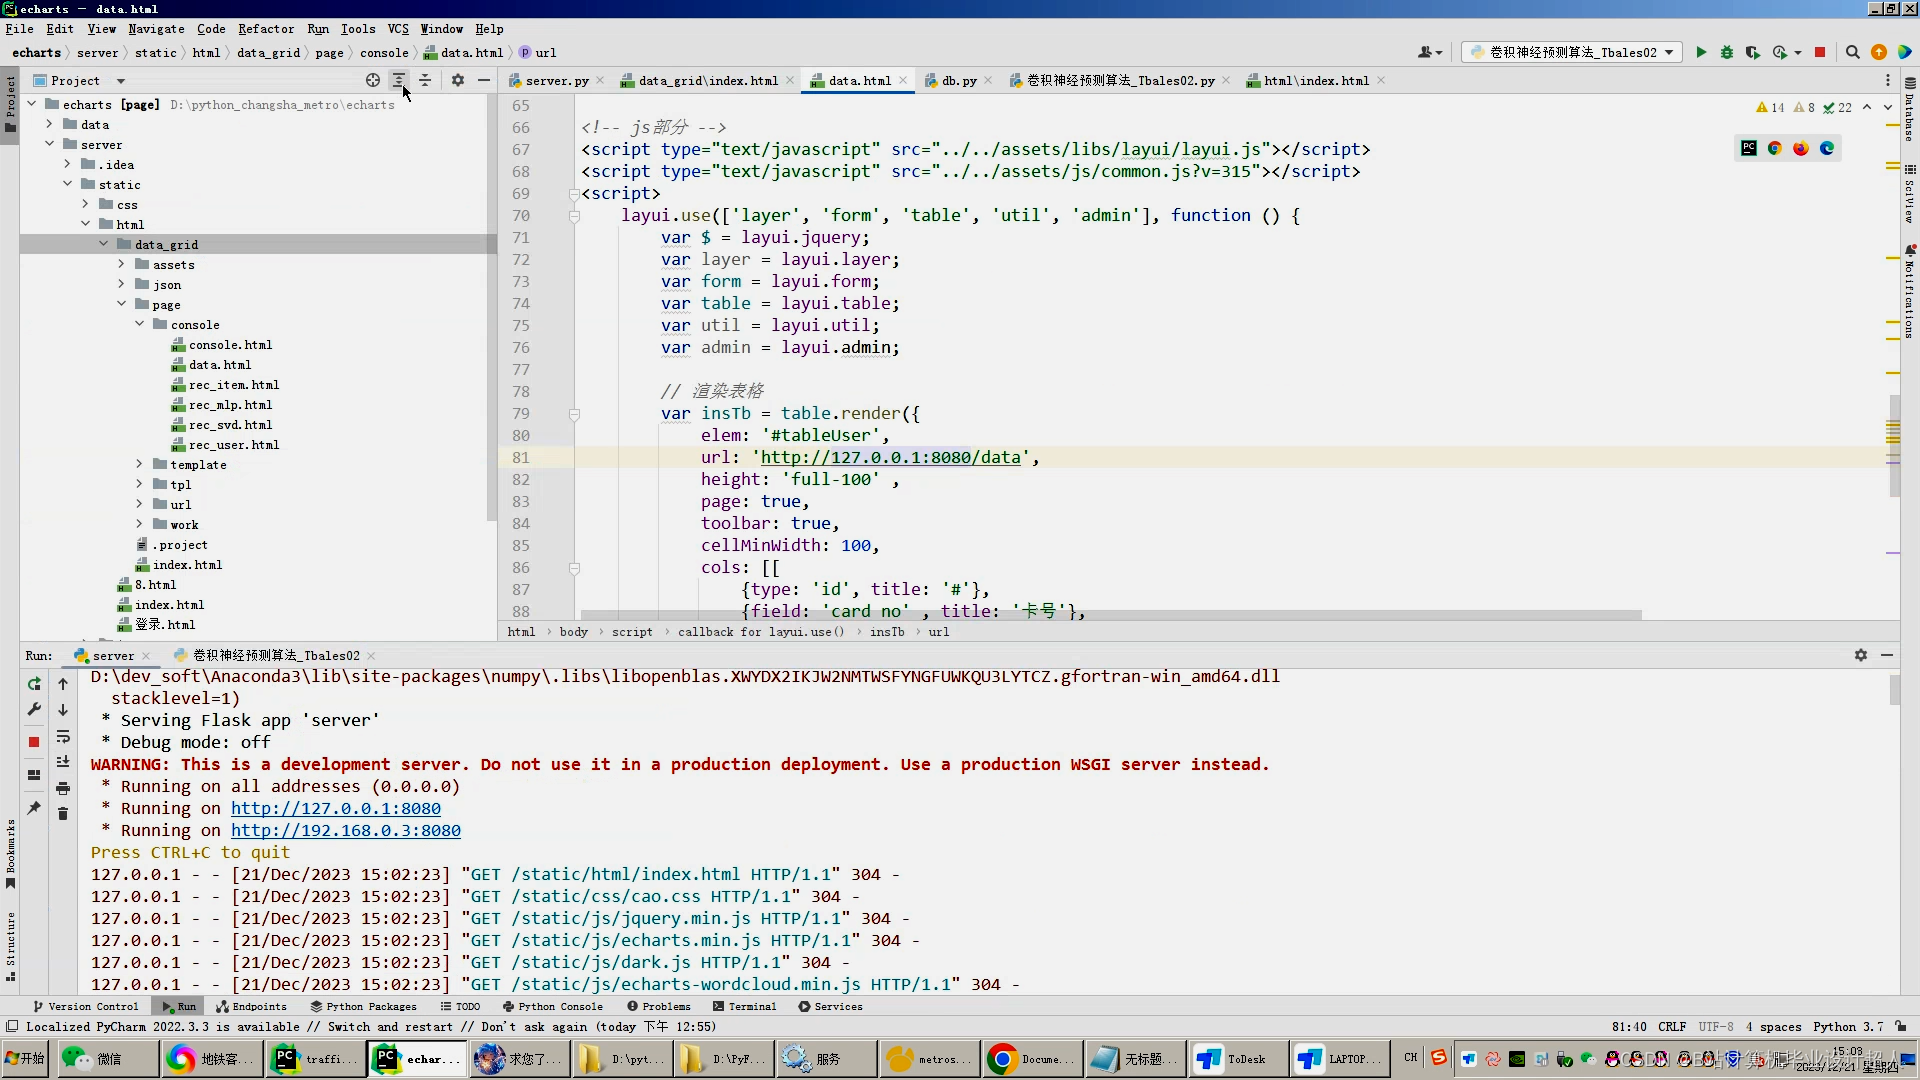Toggle soft-wrap in Run console
1920x1080 pixels.
[63, 737]
